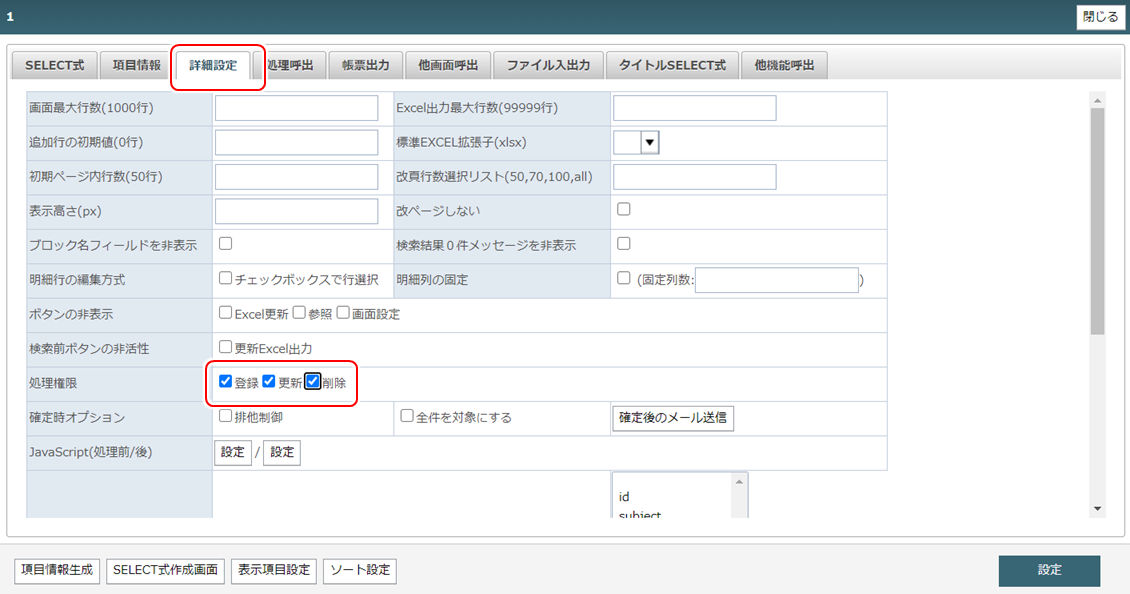Enable チェックボックスで行選択 checkbox
The image size is (1130, 594).
pos(226,278)
